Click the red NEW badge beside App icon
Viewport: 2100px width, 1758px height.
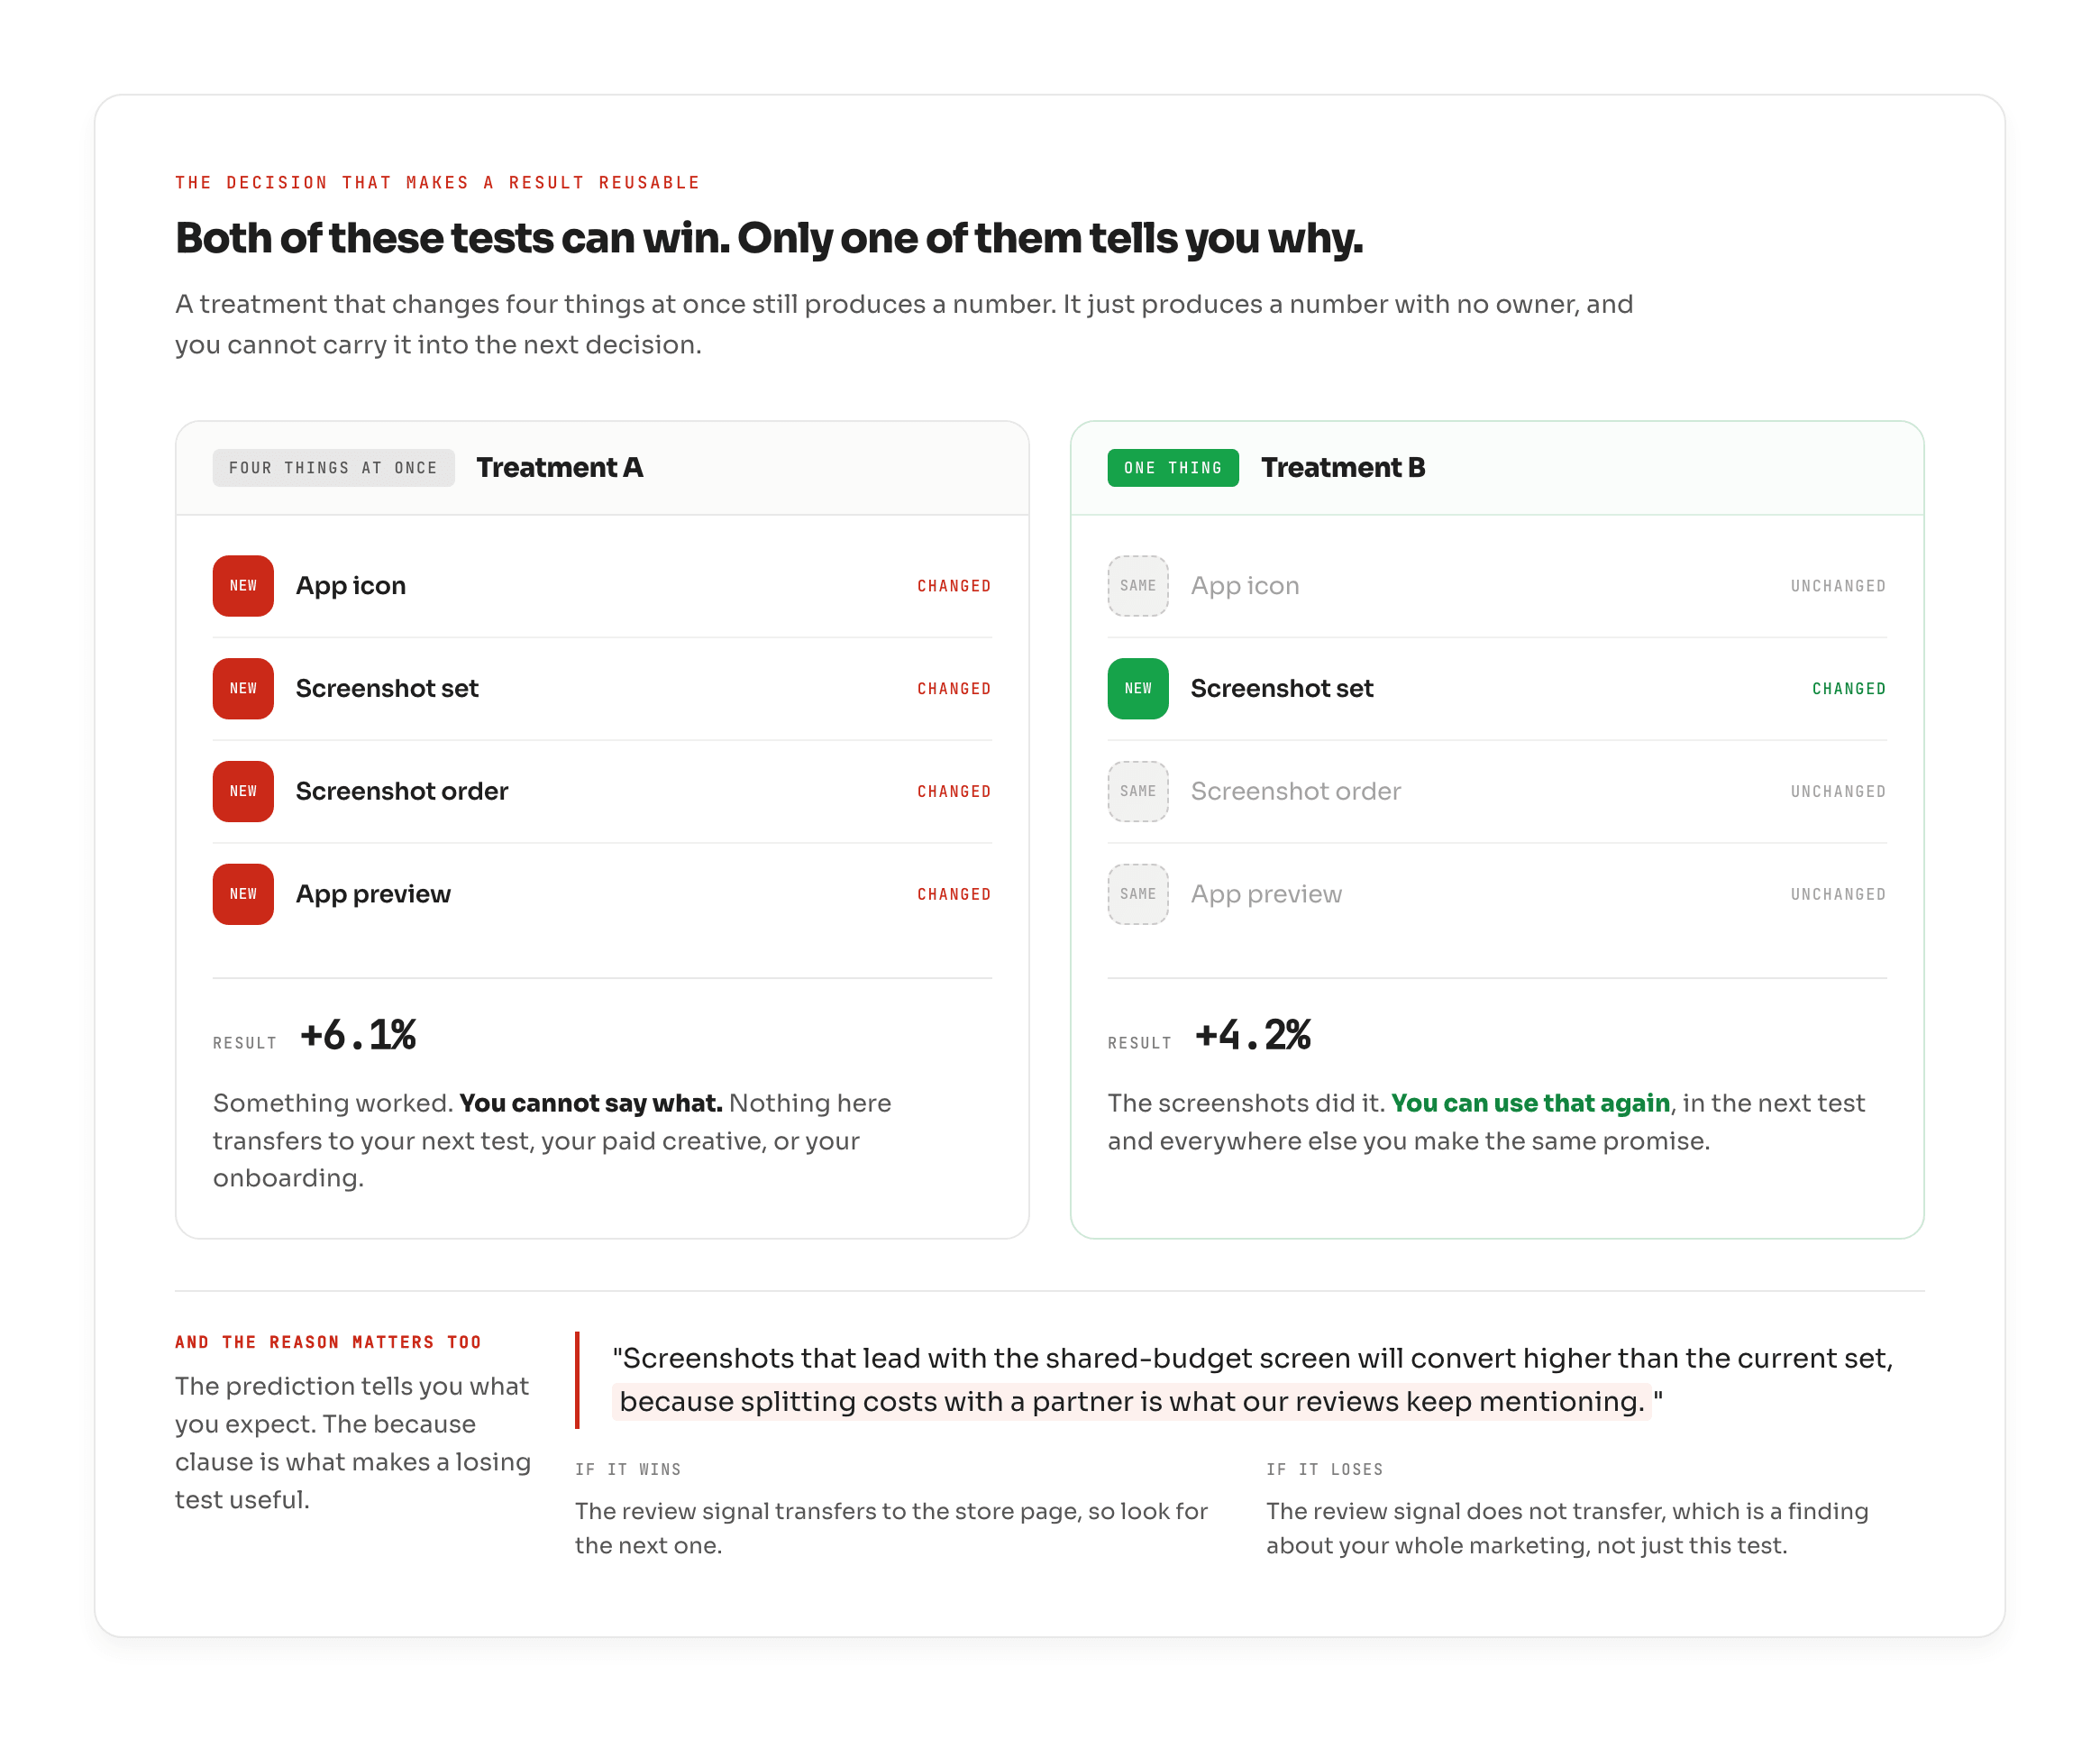[243, 586]
